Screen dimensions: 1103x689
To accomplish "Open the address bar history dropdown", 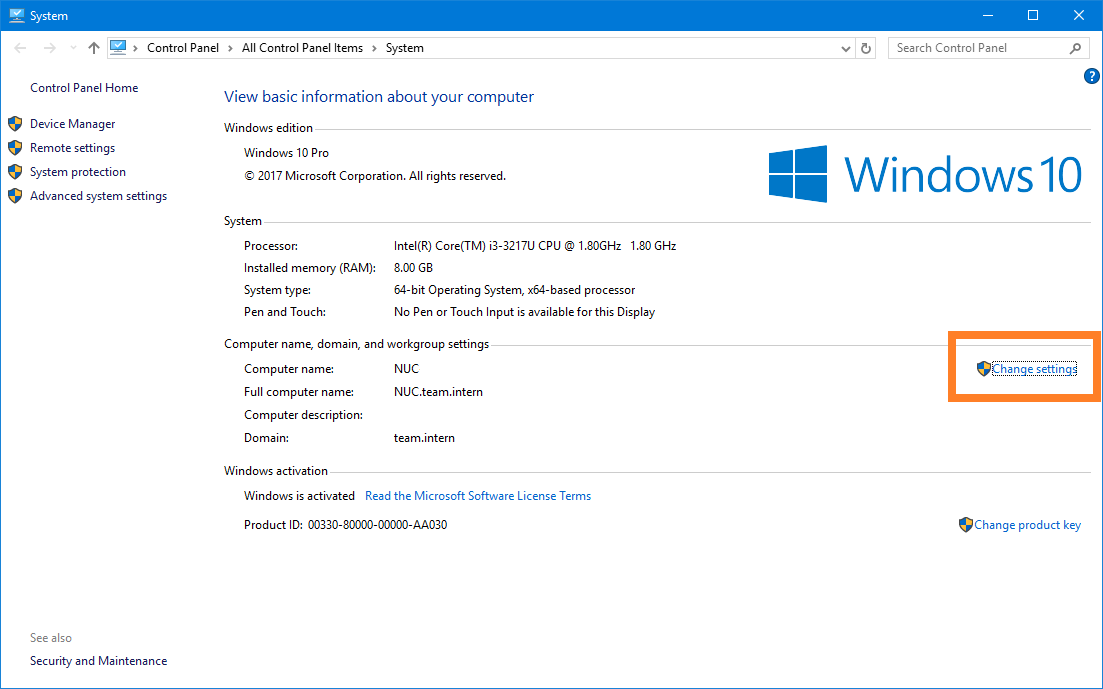I will [846, 48].
